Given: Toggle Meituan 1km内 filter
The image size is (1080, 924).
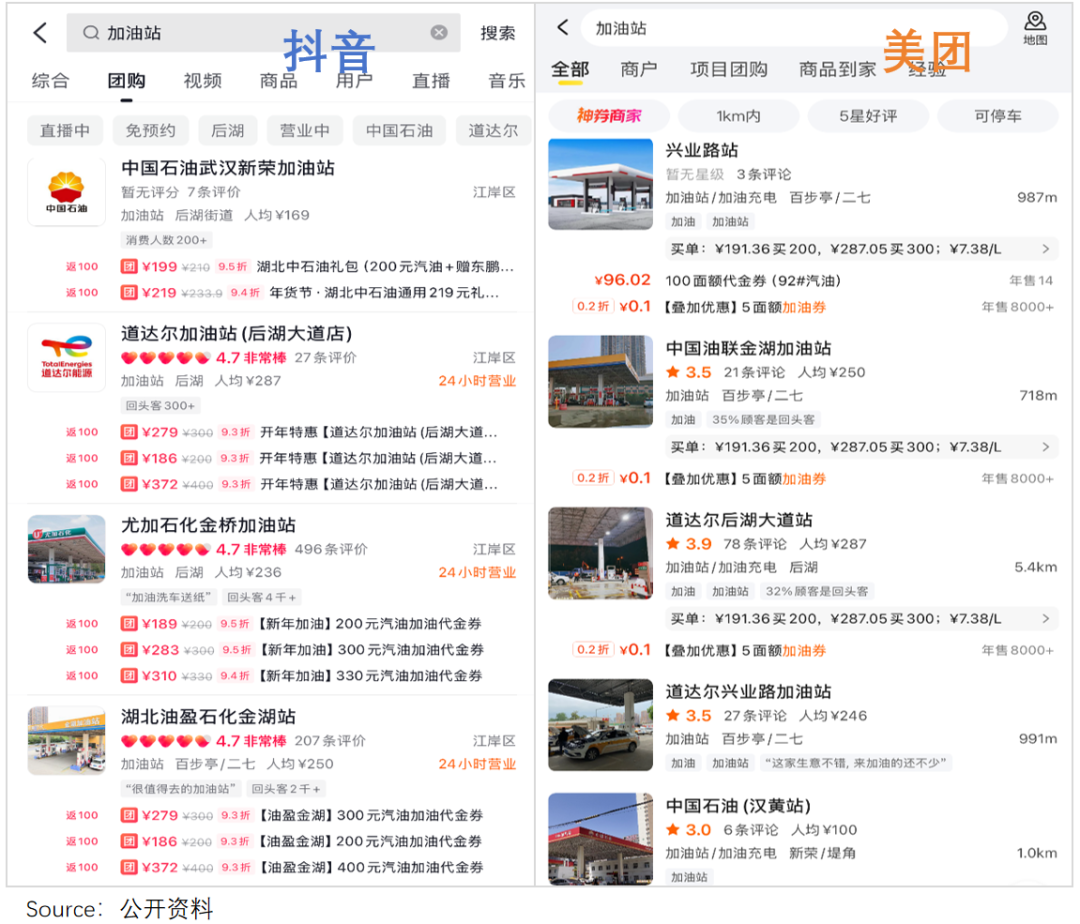Looking at the screenshot, I should pos(738,116).
